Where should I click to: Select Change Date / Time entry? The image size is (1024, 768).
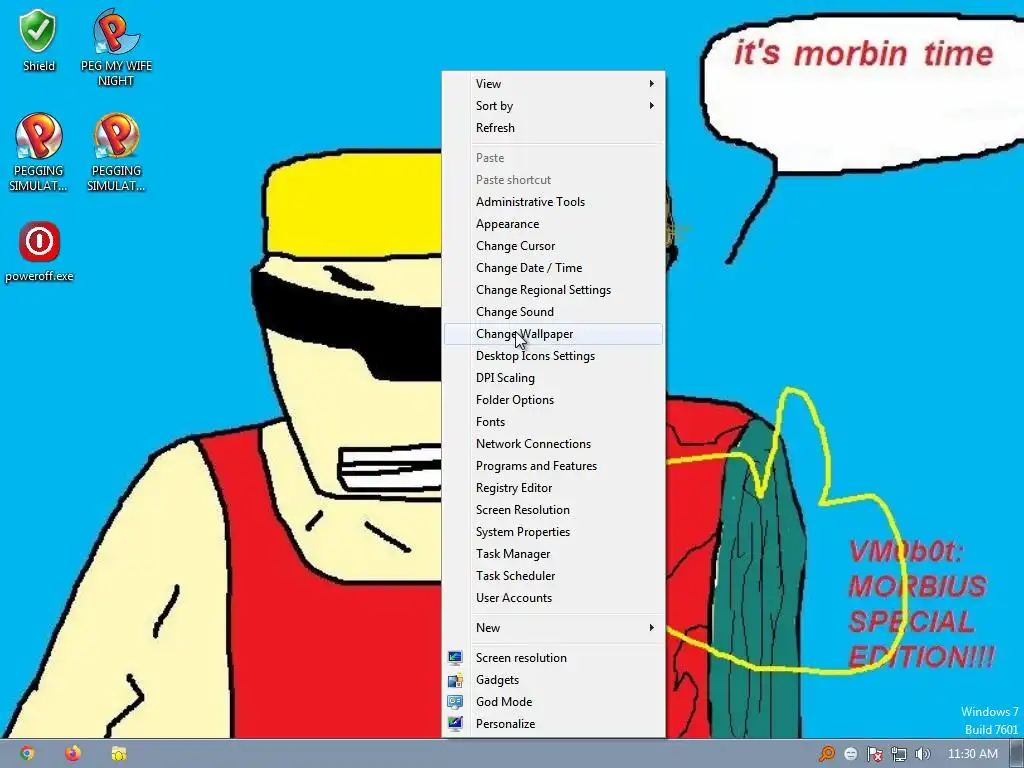coord(554,268)
